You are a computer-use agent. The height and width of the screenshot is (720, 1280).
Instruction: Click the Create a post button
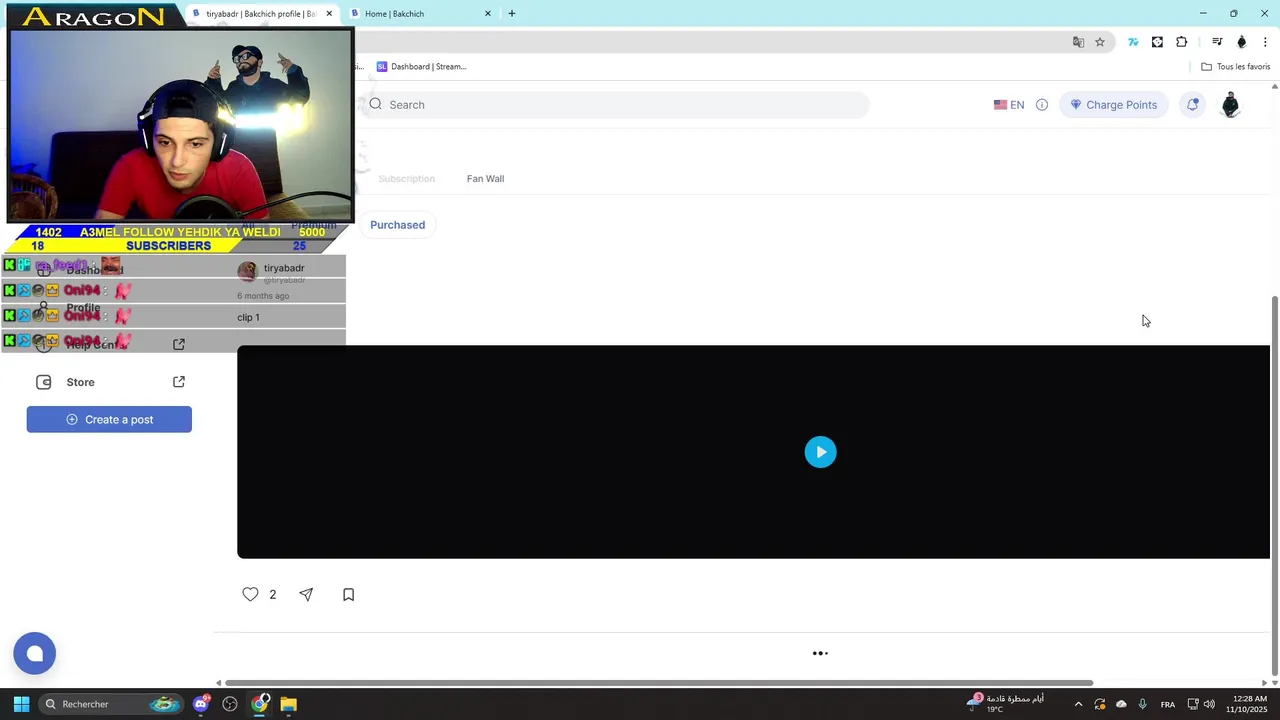[109, 420]
